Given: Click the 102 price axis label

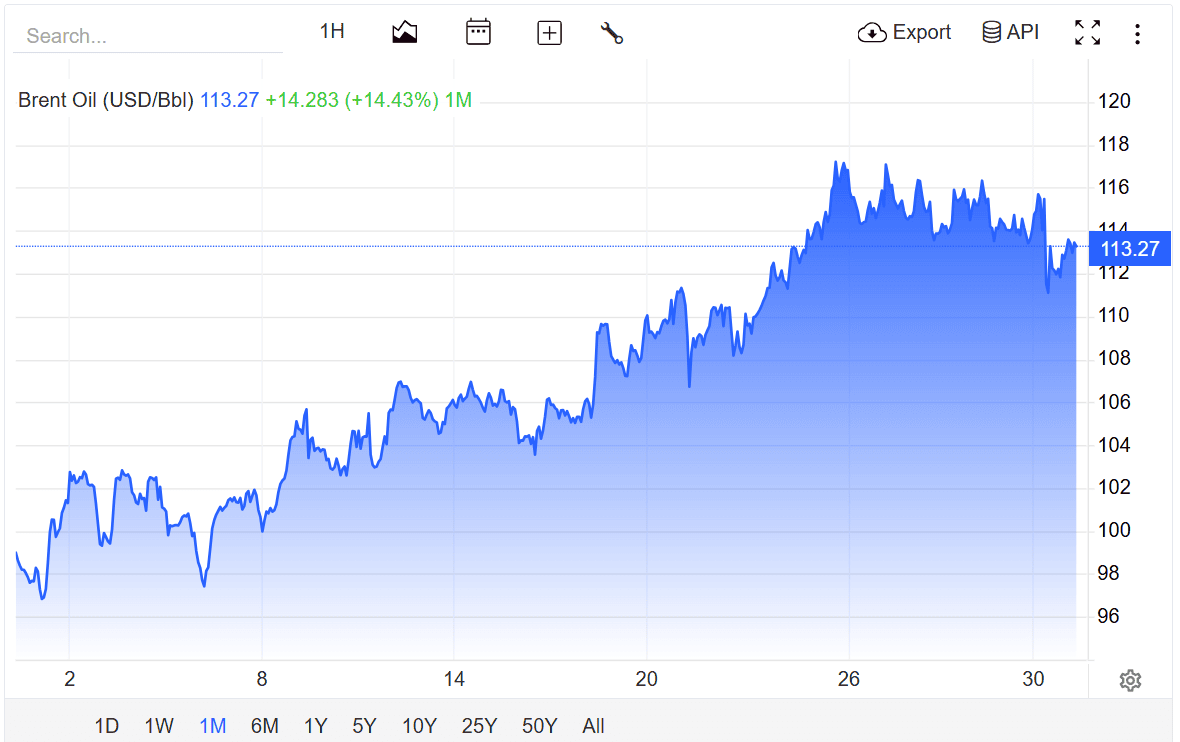Looking at the screenshot, I should 1114,487.
